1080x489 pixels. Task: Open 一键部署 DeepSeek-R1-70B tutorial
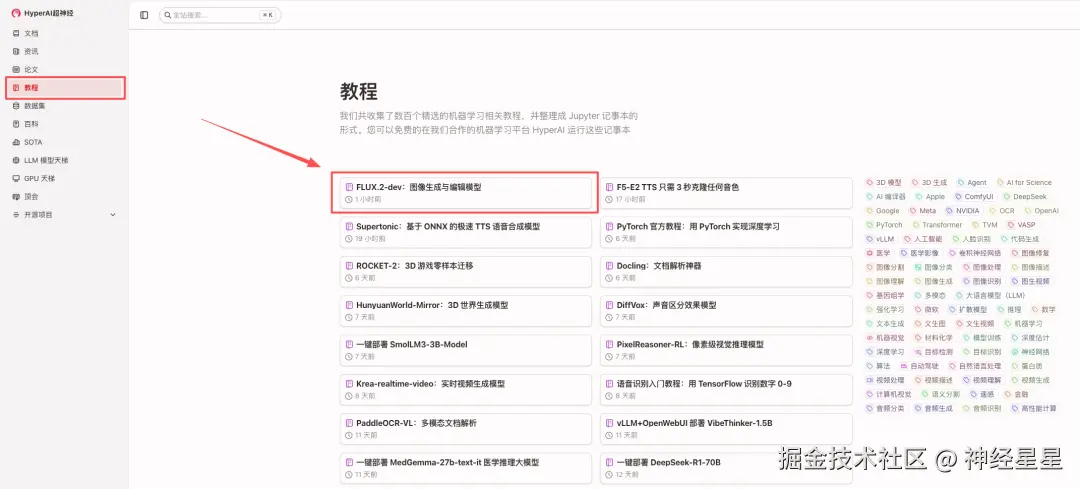coord(726,468)
